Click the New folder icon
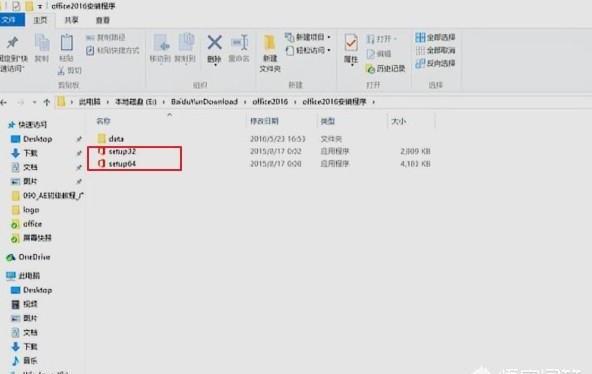This screenshot has width=592, height=374. 270,43
